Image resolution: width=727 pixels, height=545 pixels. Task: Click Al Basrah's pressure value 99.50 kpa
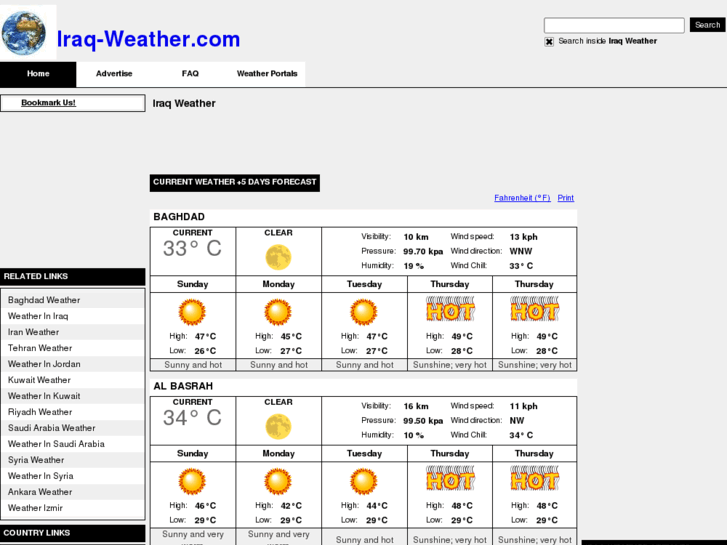click(x=423, y=421)
